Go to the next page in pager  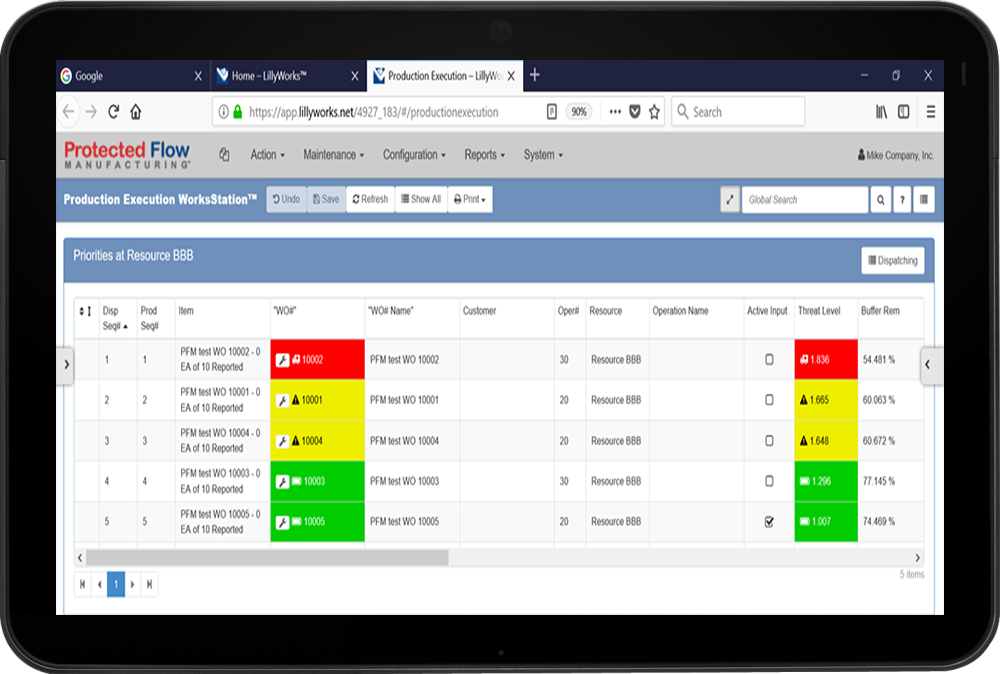133,584
